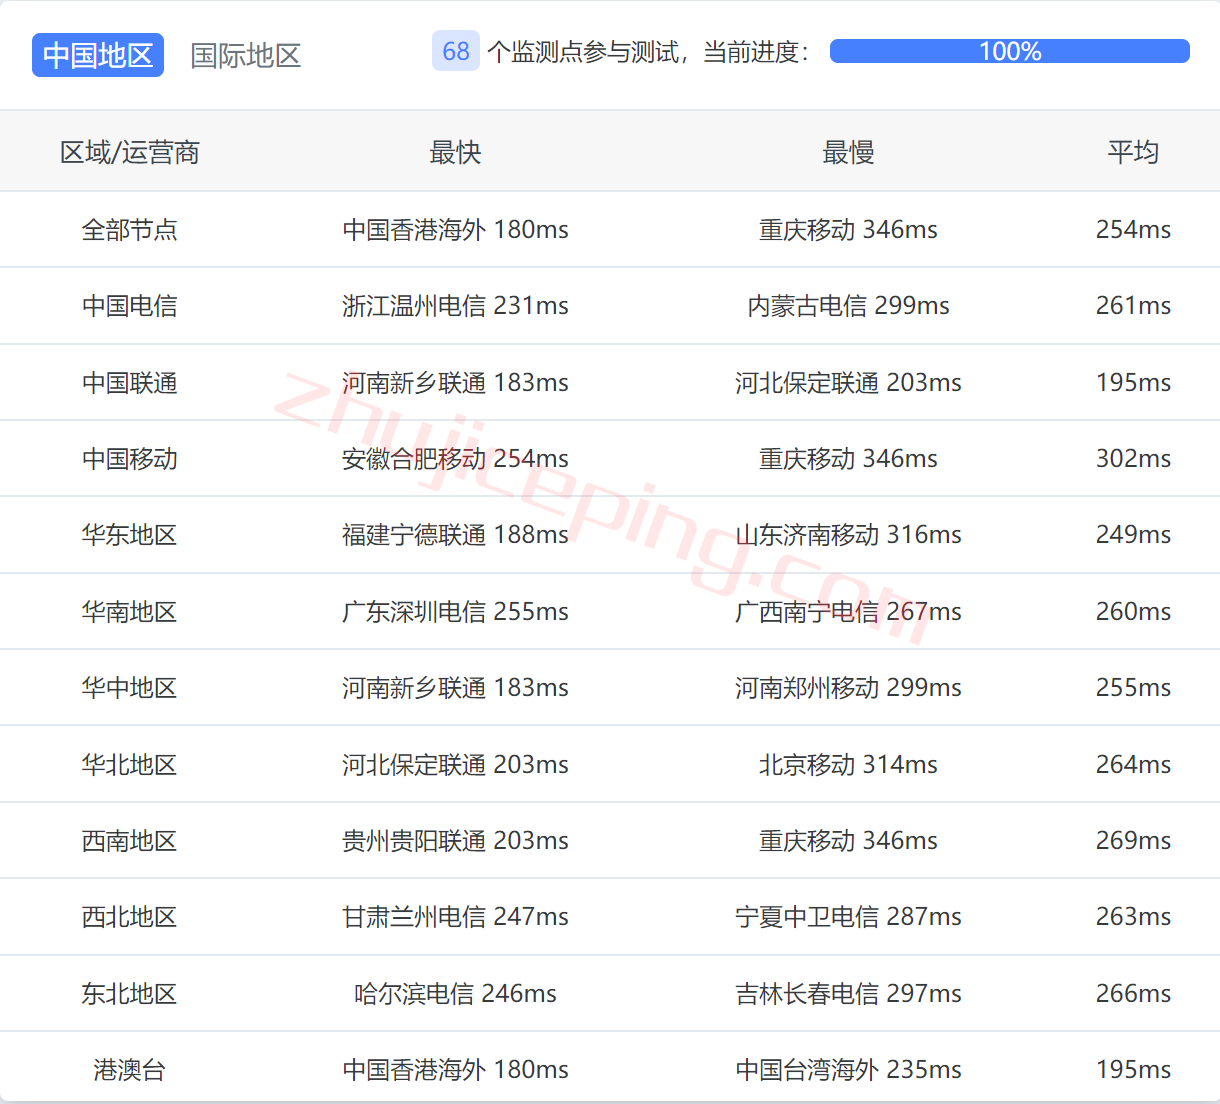Screen dimensions: 1220x1104
Task: Click 北京移动 314ms cell
Action: pyautogui.click(x=848, y=765)
